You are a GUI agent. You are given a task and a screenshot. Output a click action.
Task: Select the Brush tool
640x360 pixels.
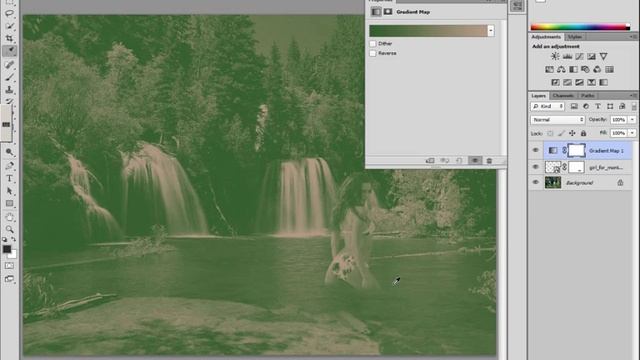(9, 77)
